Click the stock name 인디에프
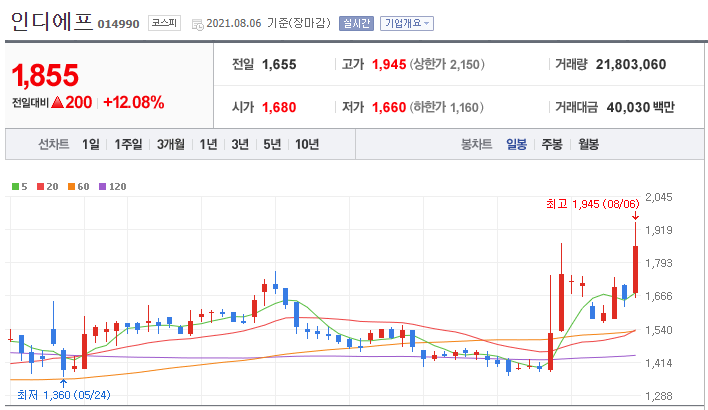708x410 pixels. (x=52, y=22)
